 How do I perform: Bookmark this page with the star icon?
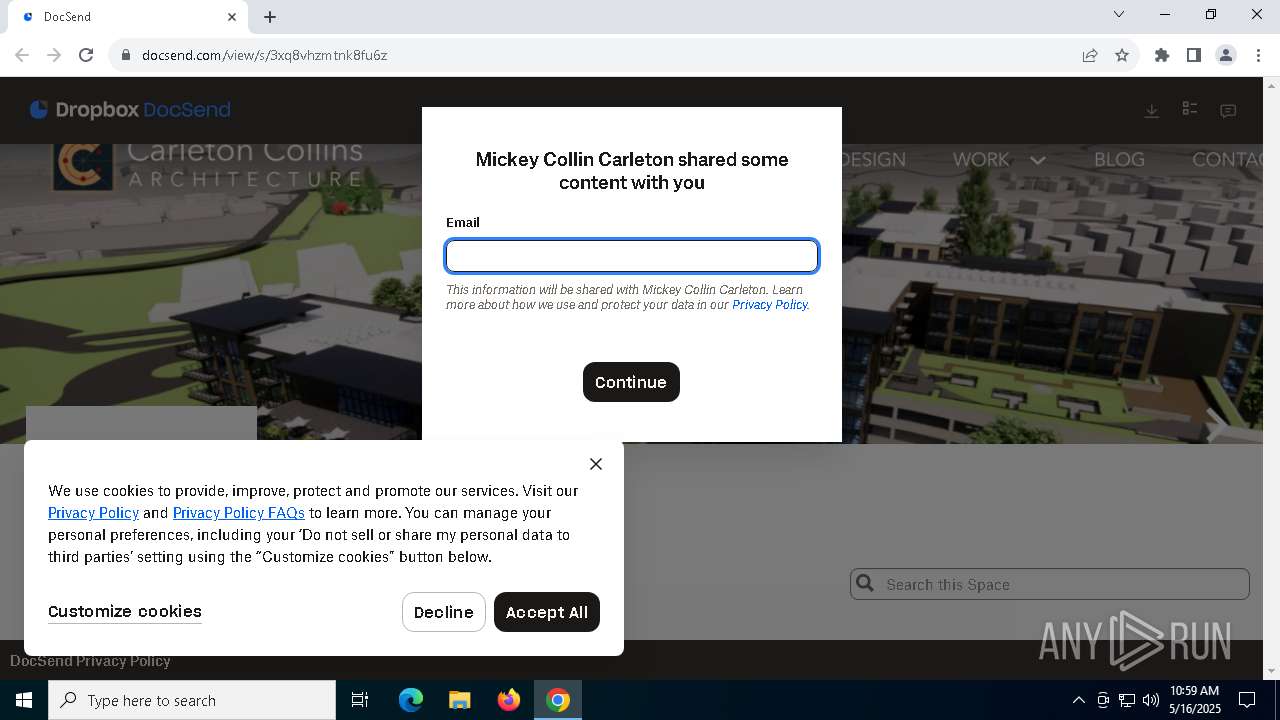tap(1122, 55)
